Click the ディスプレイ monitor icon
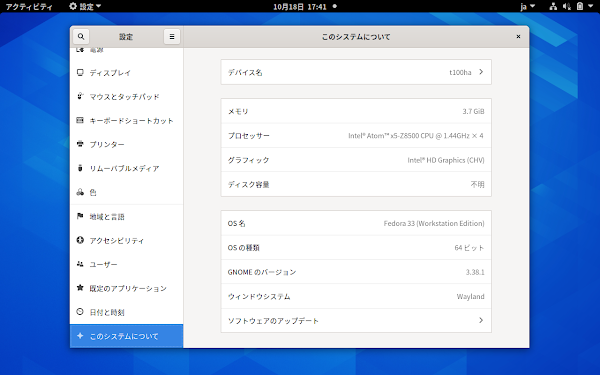Image resolution: width=600 pixels, height=375 pixels. click(80, 73)
